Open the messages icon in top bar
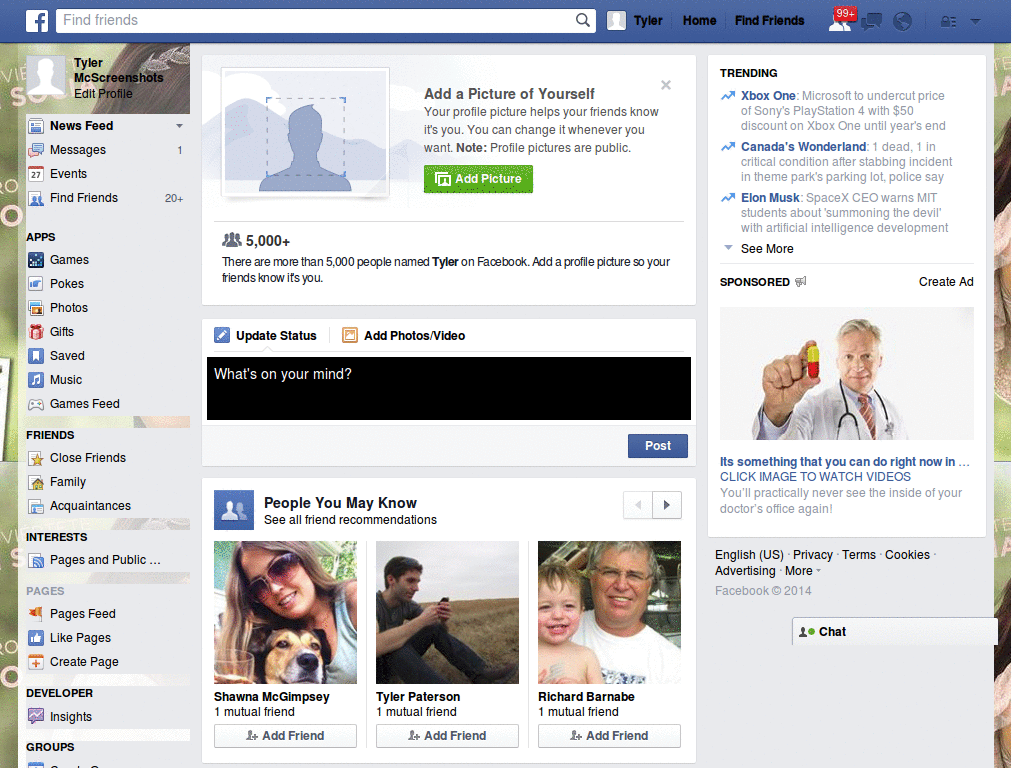 871,22
